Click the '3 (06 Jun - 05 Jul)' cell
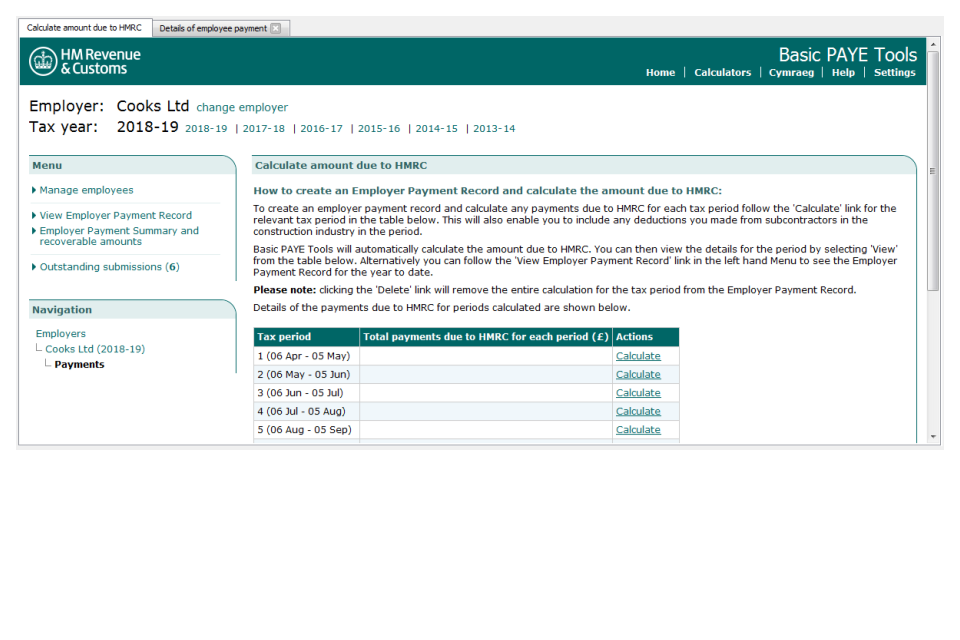 307,393
